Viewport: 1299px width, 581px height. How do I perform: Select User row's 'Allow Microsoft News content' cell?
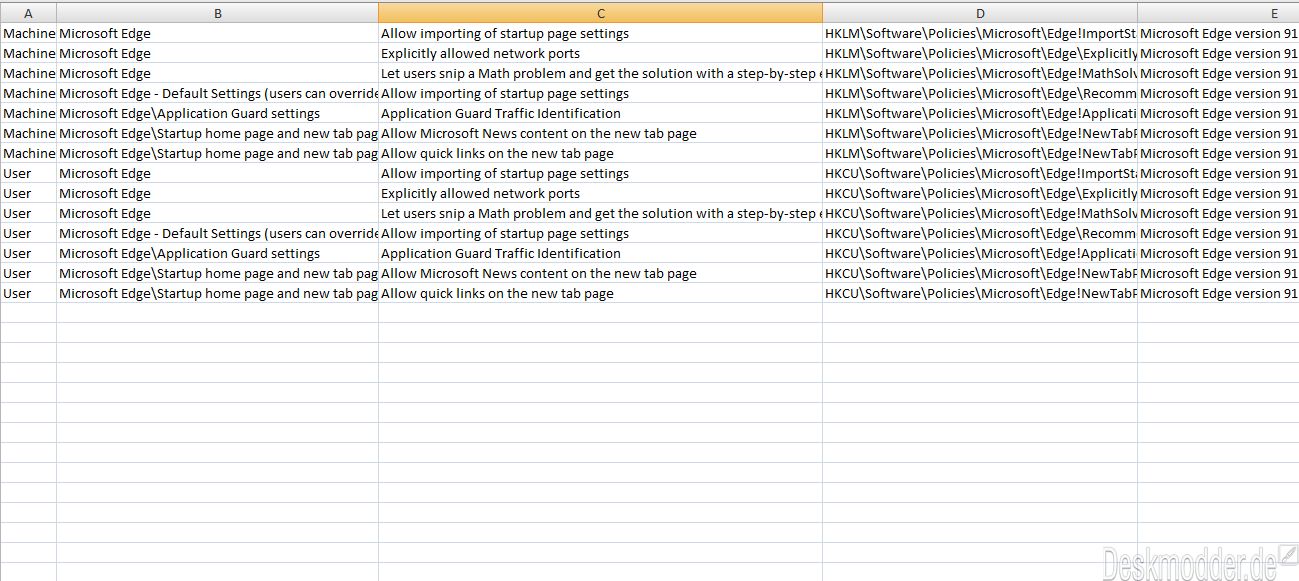coord(600,273)
